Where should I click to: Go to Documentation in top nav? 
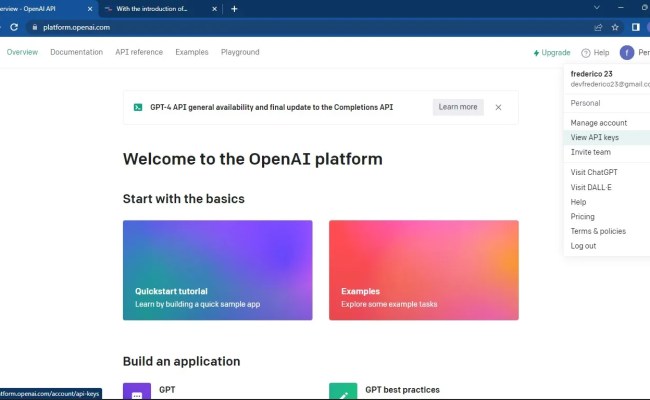pos(77,52)
